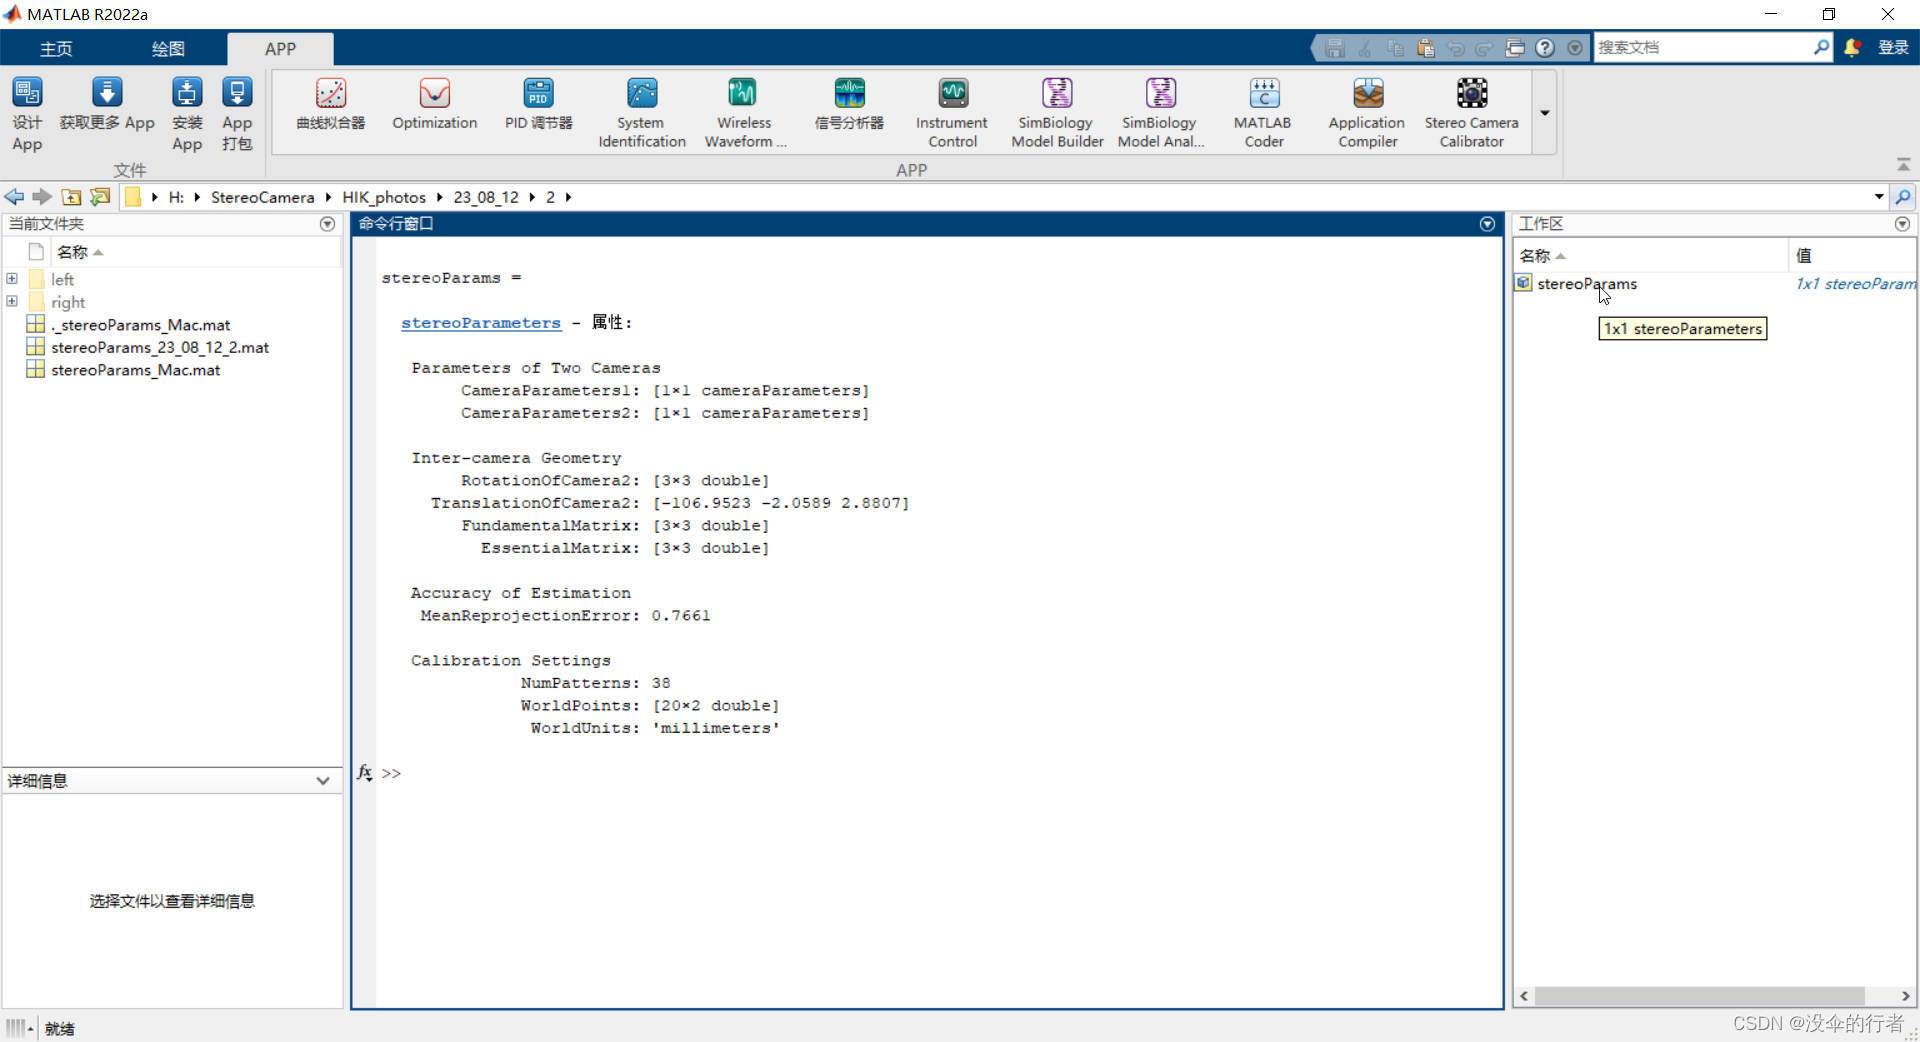Click the Workspace horizontal scrollbar

pos(1700,996)
